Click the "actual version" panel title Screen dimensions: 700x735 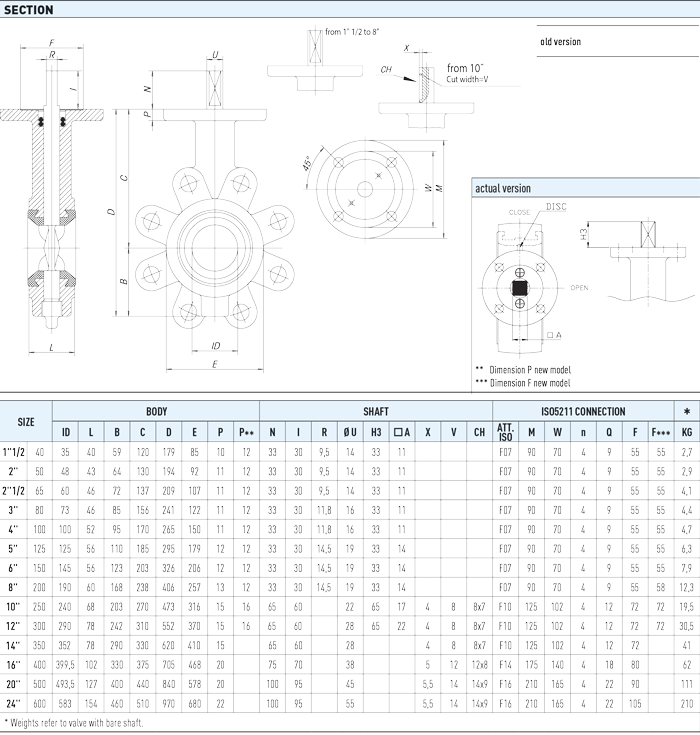click(x=503, y=188)
